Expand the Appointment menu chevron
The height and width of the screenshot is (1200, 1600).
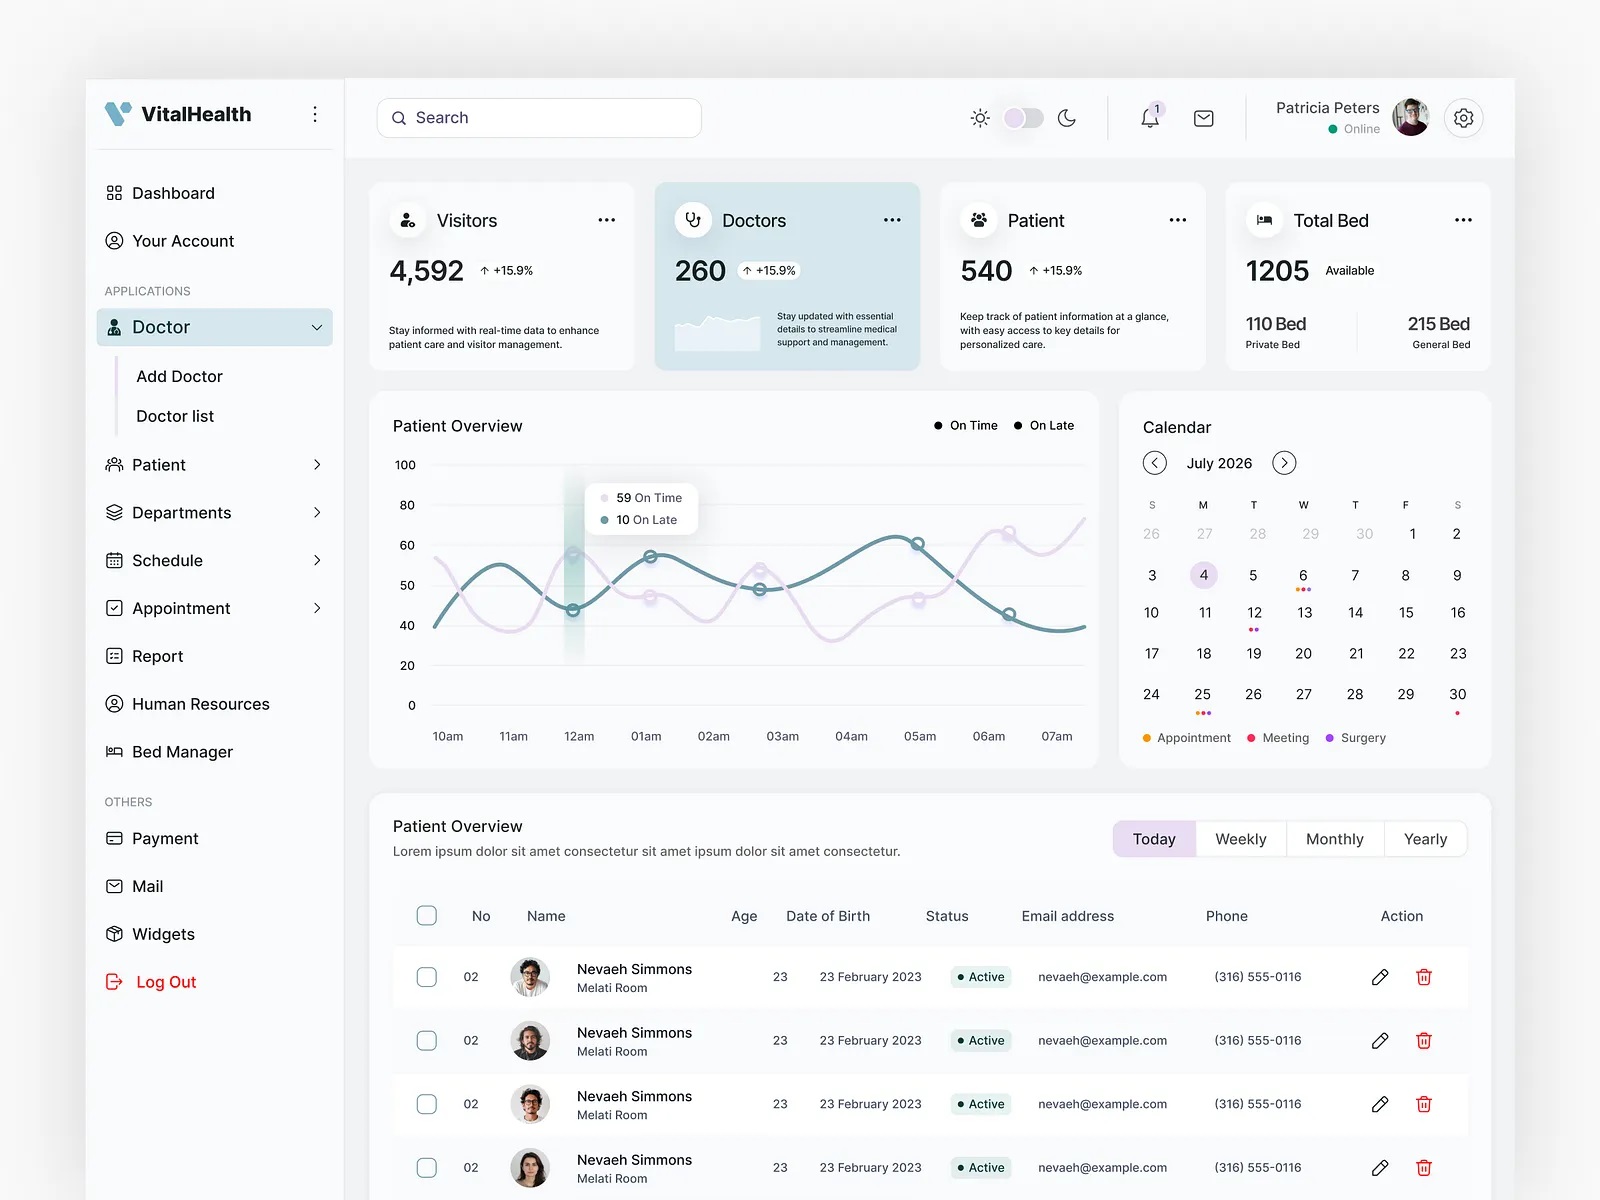[x=317, y=608]
